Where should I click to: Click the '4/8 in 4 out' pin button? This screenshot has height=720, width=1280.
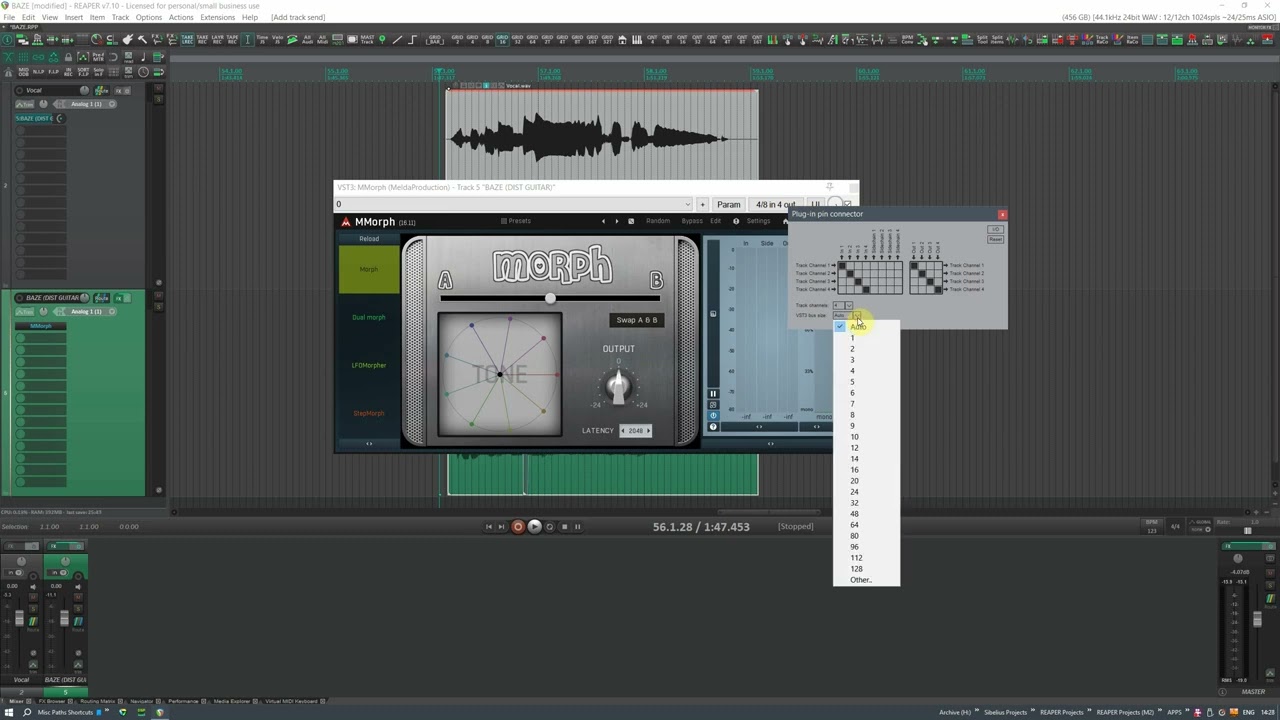tap(775, 205)
